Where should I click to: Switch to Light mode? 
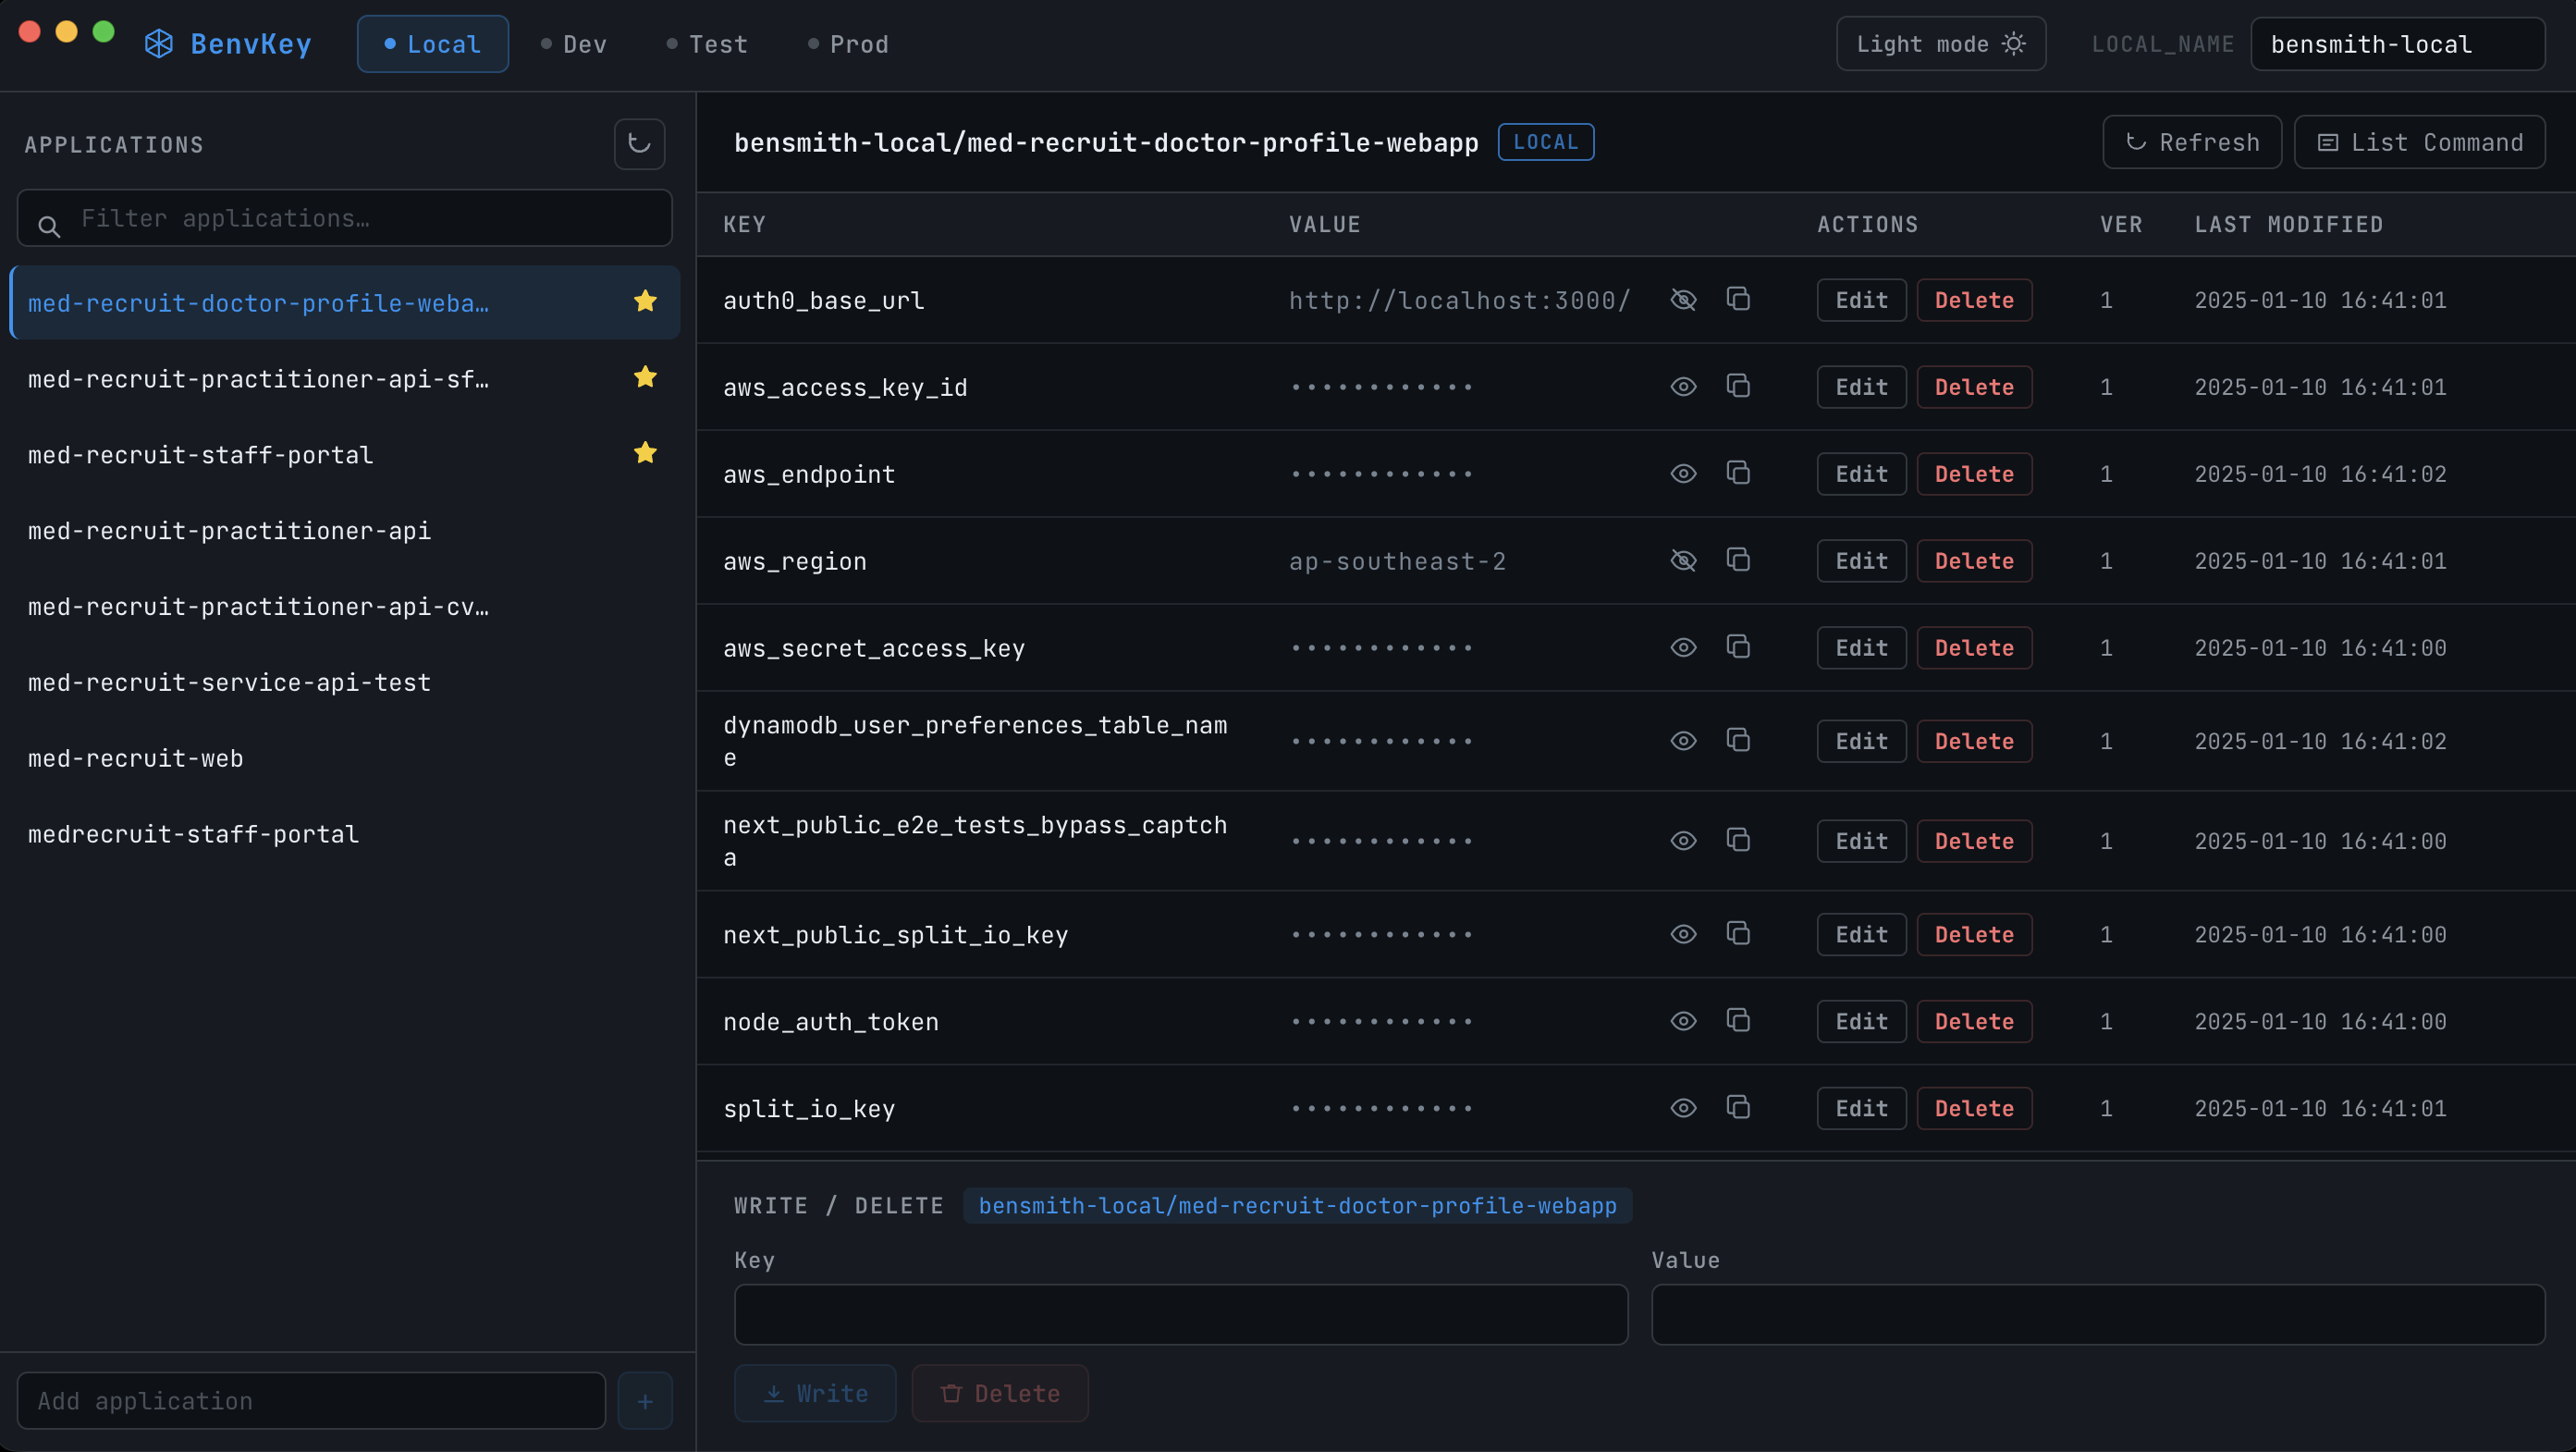coord(1940,44)
